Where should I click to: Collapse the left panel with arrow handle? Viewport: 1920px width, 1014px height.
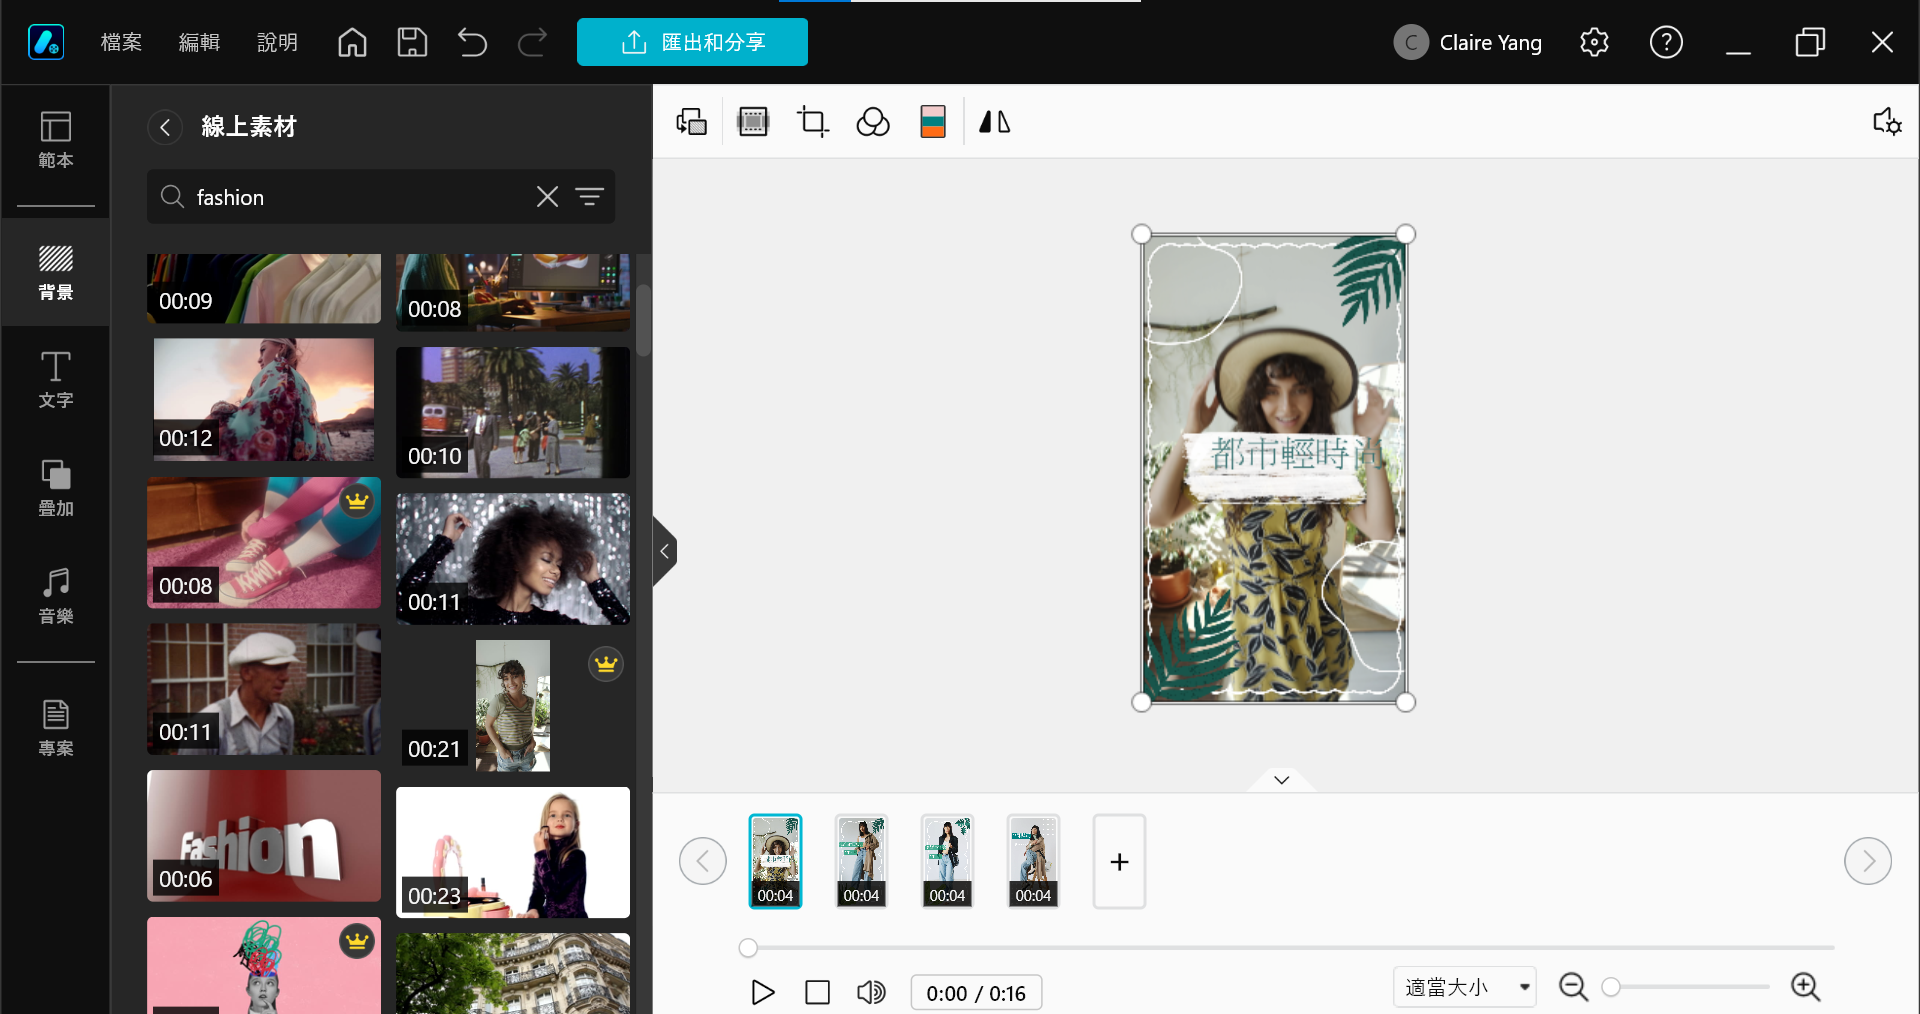[665, 551]
